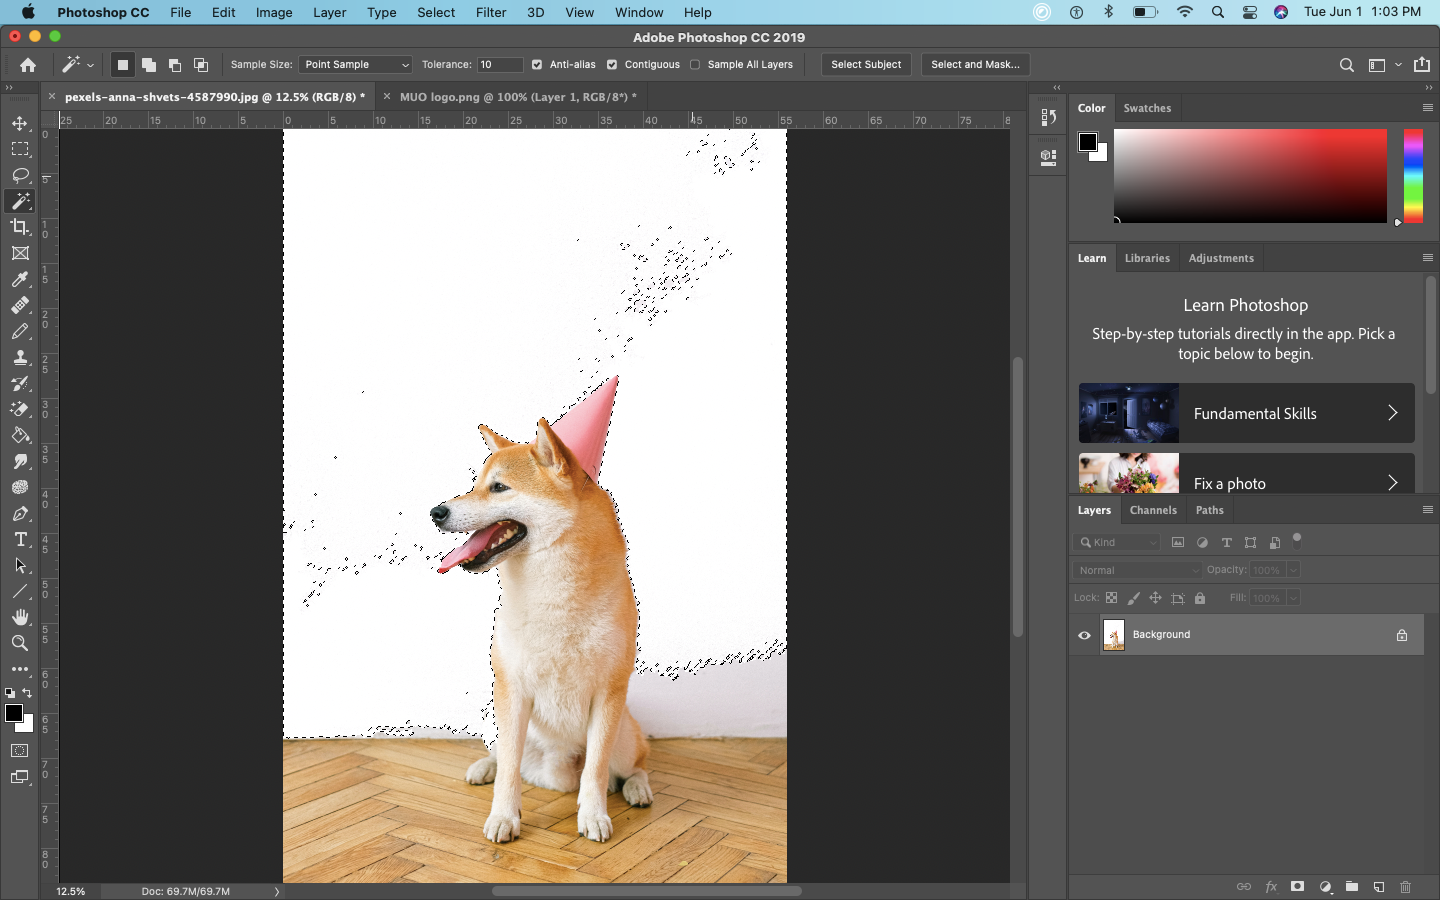Delete layer using the trash icon
The height and width of the screenshot is (900, 1440).
1406,887
